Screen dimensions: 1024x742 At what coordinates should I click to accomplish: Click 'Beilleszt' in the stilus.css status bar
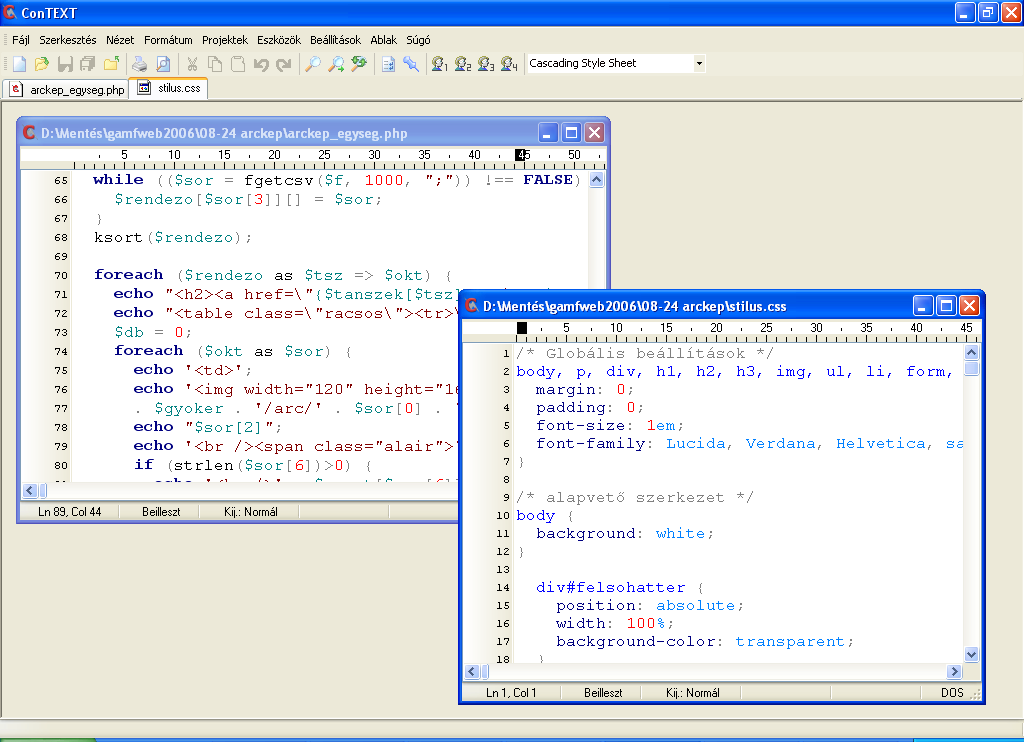tap(603, 692)
